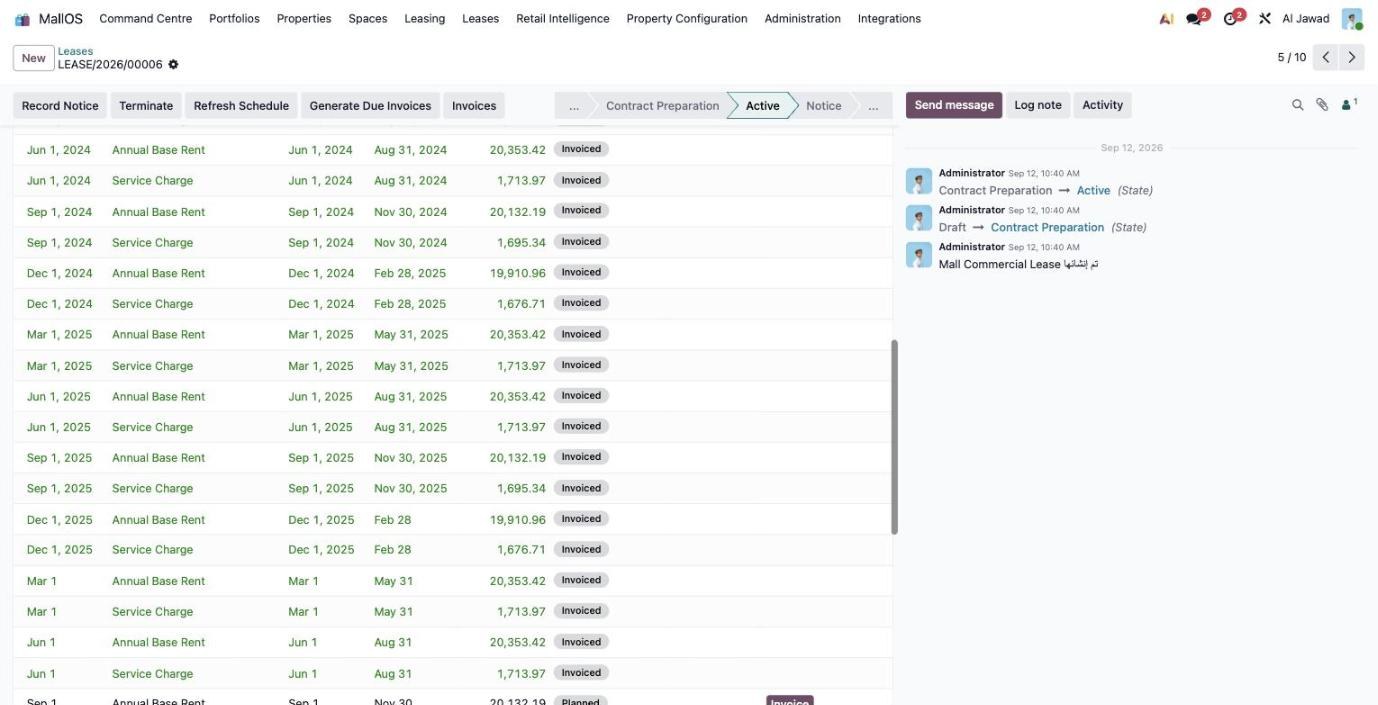This screenshot has height=705, width=1378.
Task: Select the Contract Preparation stage
Action: click(x=662, y=106)
